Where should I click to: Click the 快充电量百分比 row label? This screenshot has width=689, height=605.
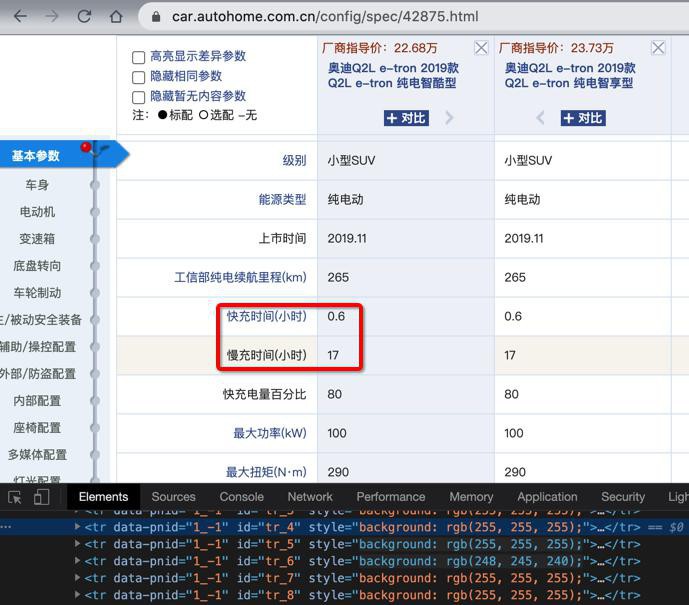point(265,394)
